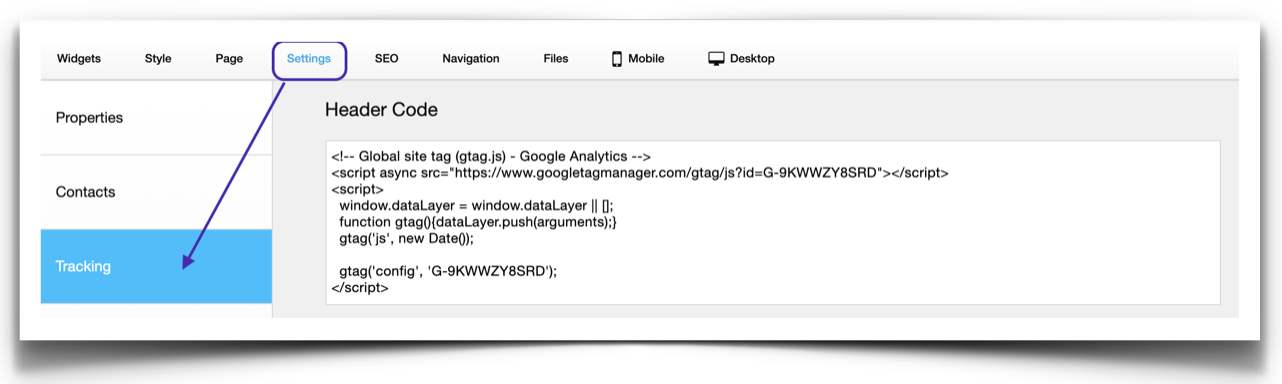Click the Global site tag comment line

491,156
